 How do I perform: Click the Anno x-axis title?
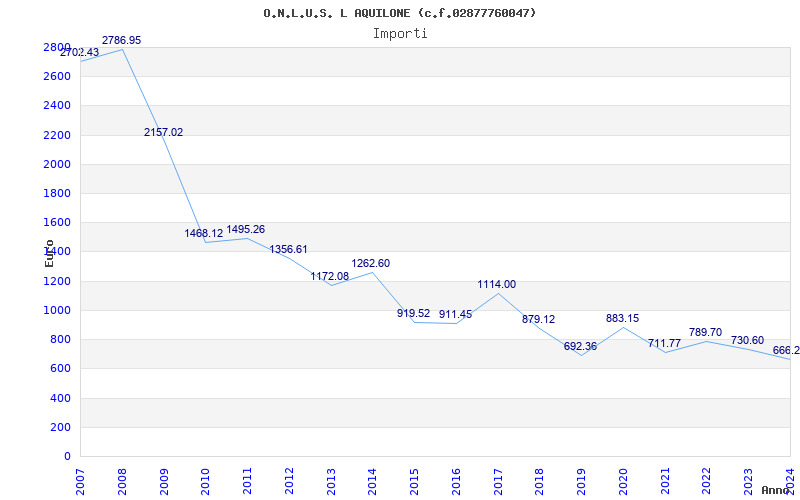pyautogui.click(x=775, y=490)
